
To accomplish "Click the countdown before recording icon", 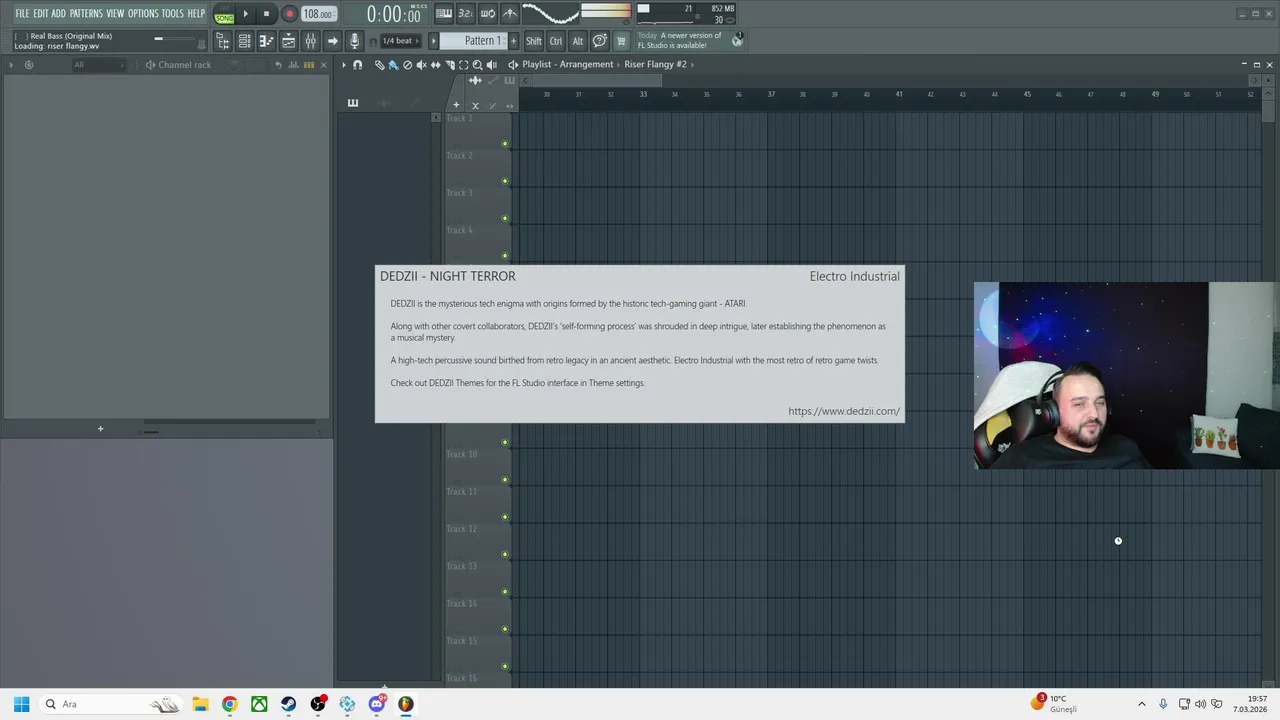I will tap(465, 14).
